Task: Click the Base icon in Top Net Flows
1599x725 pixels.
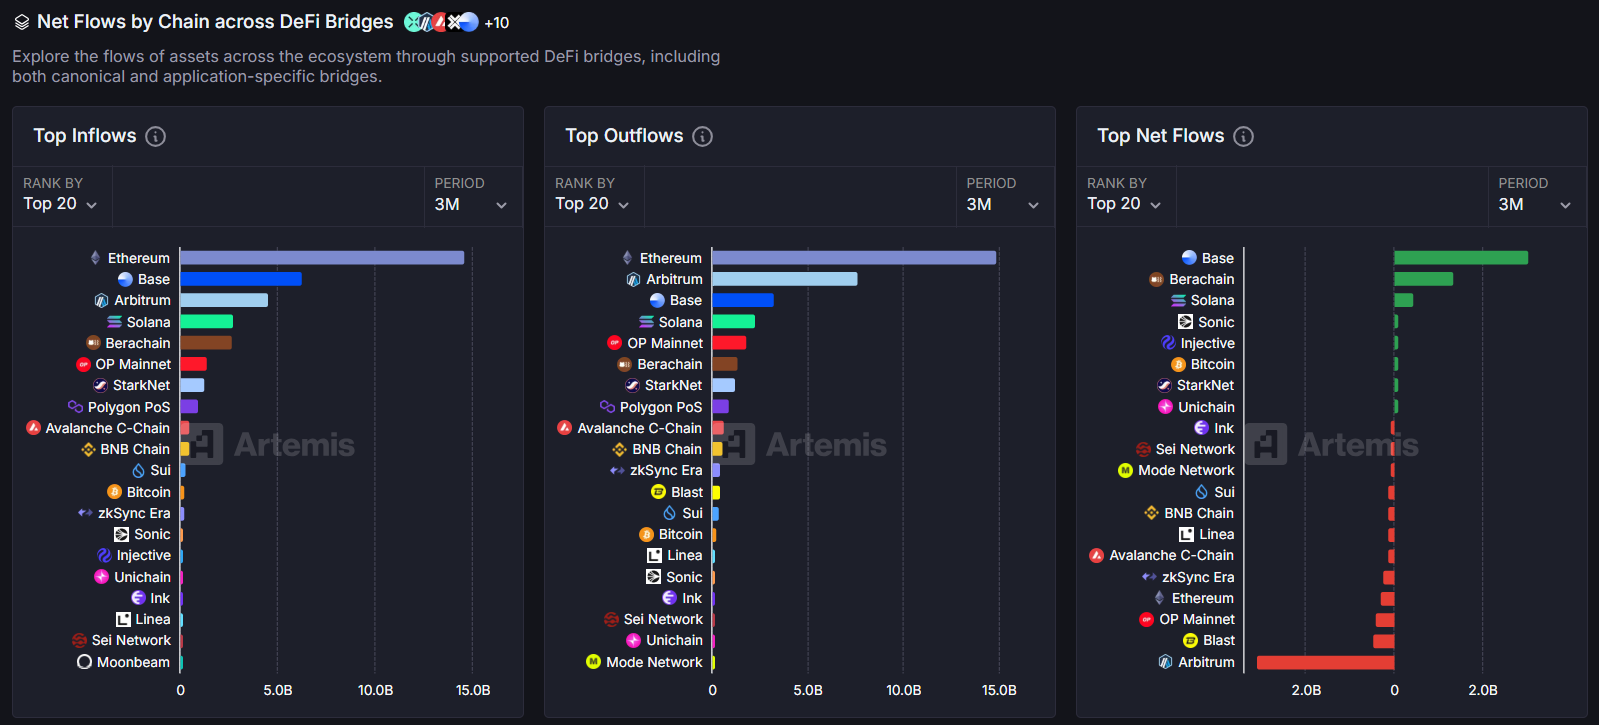Action: pos(1189,258)
